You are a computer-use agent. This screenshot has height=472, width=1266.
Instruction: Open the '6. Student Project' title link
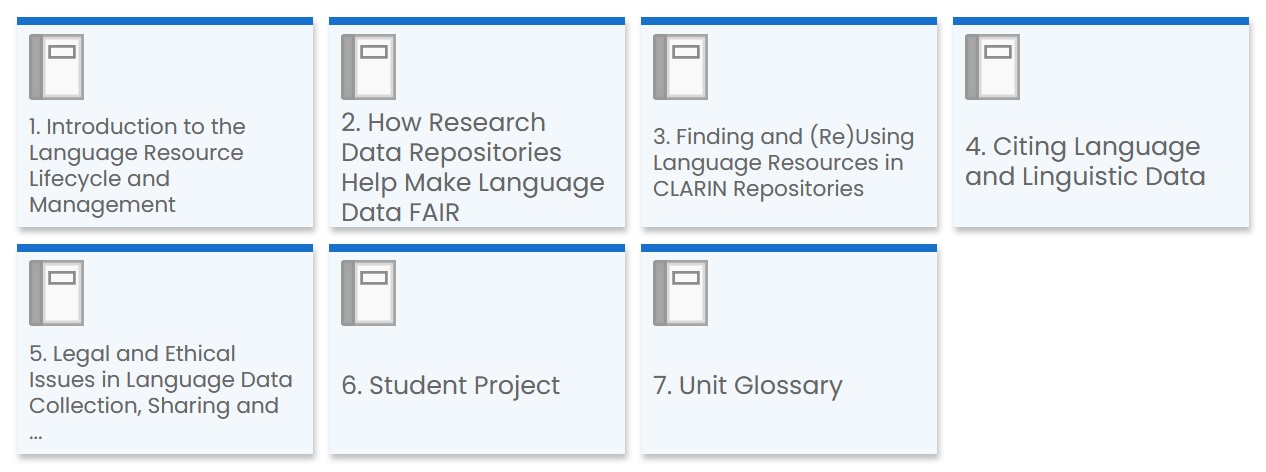click(x=451, y=386)
